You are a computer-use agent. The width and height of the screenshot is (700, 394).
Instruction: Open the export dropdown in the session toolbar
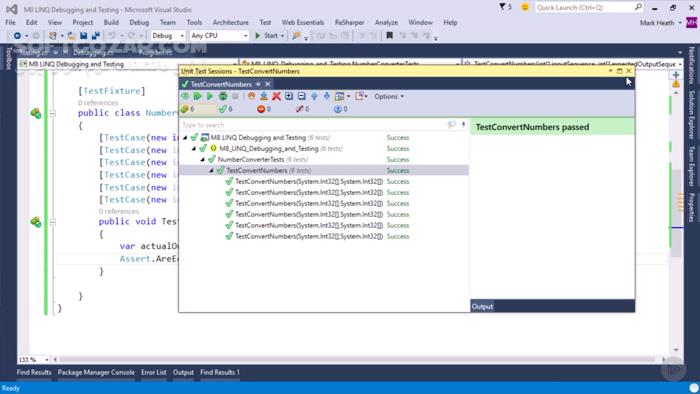point(362,96)
